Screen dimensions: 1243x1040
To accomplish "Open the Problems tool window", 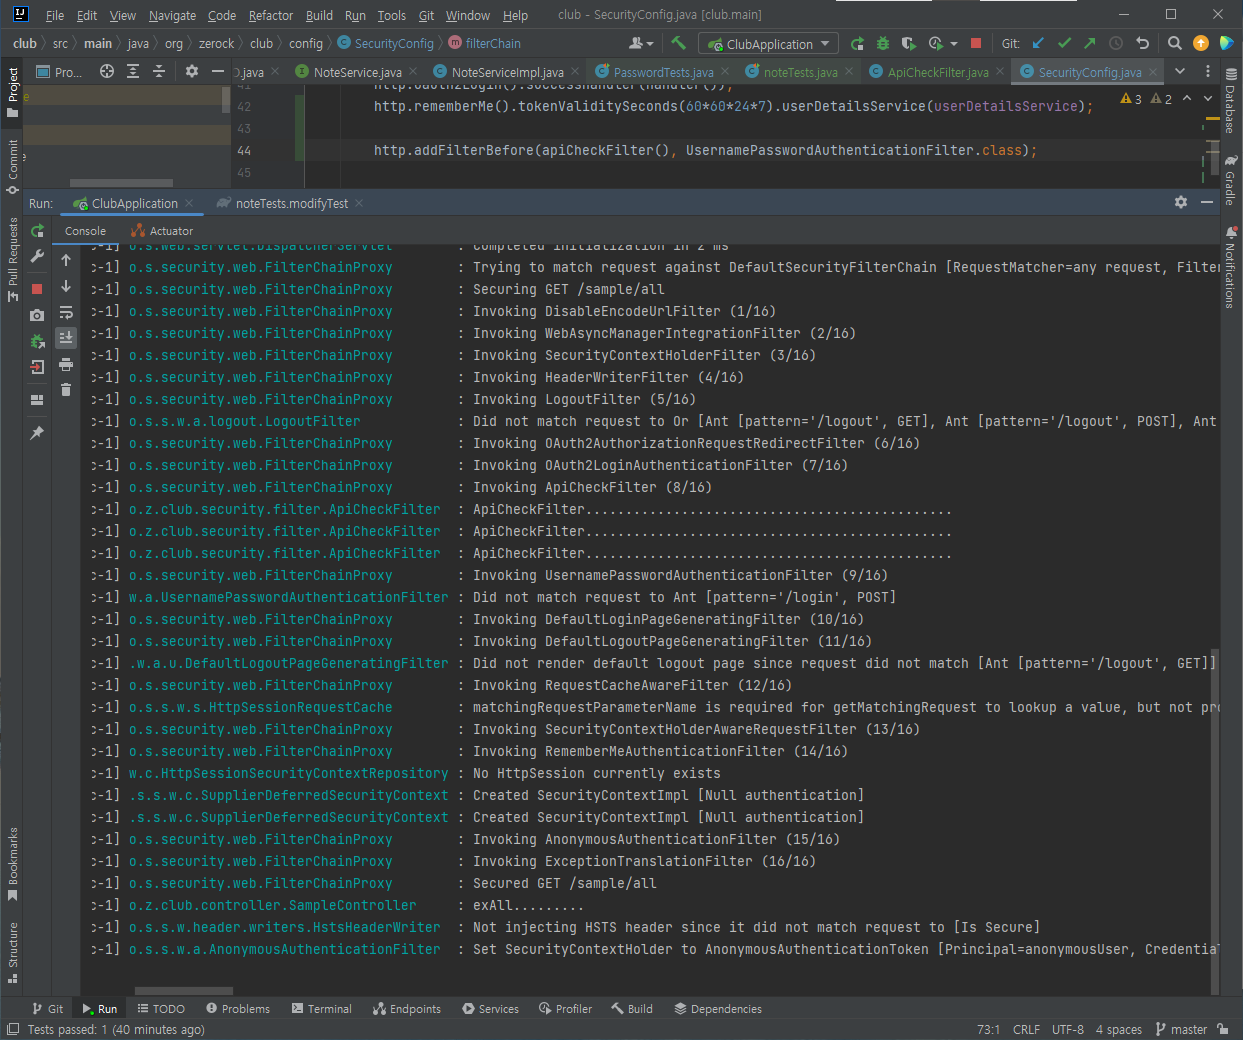I will (x=237, y=1009).
